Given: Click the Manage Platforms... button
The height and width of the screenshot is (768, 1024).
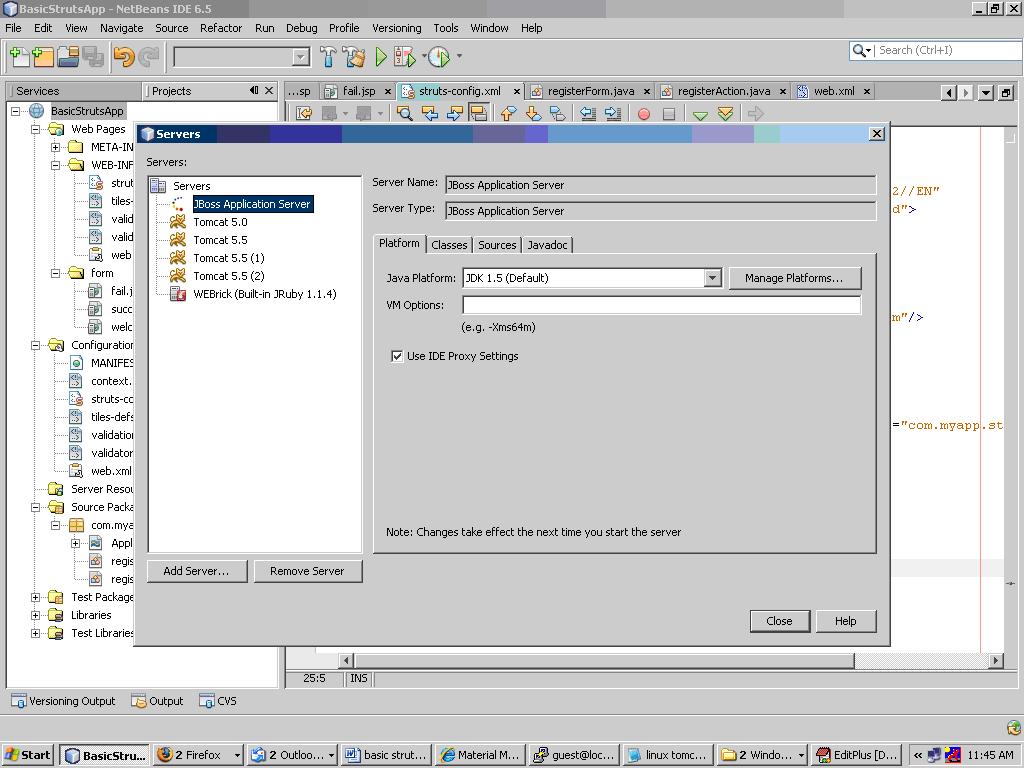Looking at the screenshot, I should click(794, 278).
